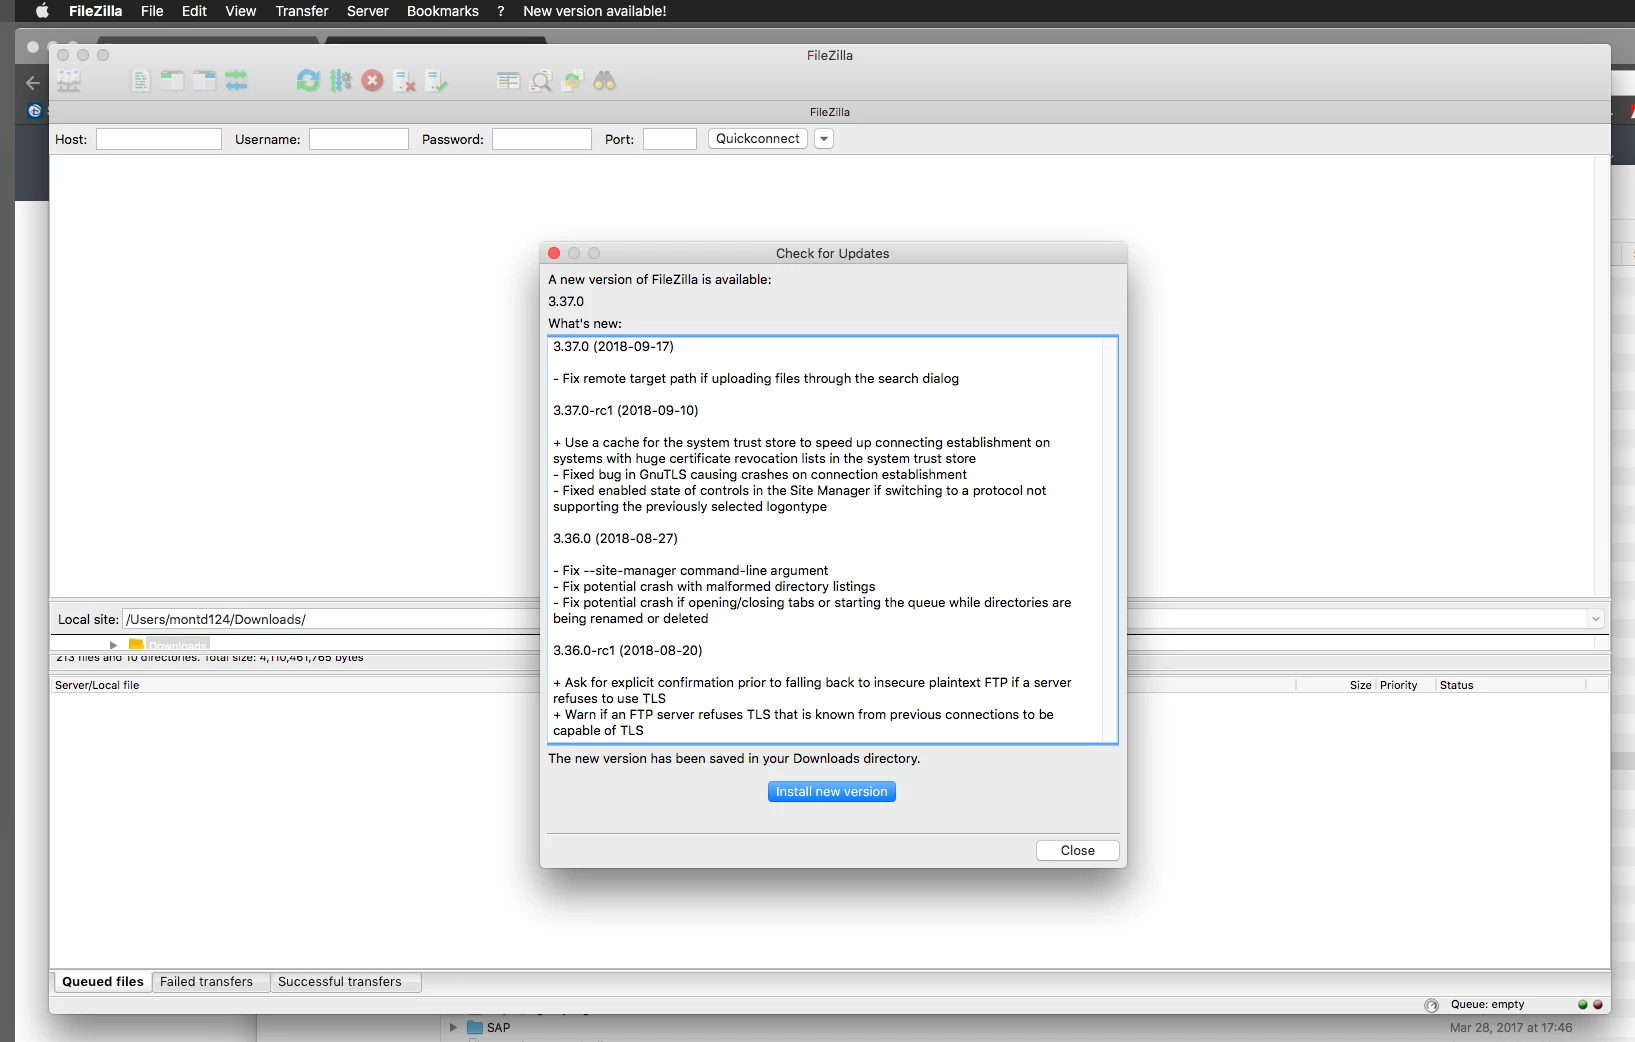Open the Transfer menu
The height and width of the screenshot is (1042, 1635).
click(302, 11)
